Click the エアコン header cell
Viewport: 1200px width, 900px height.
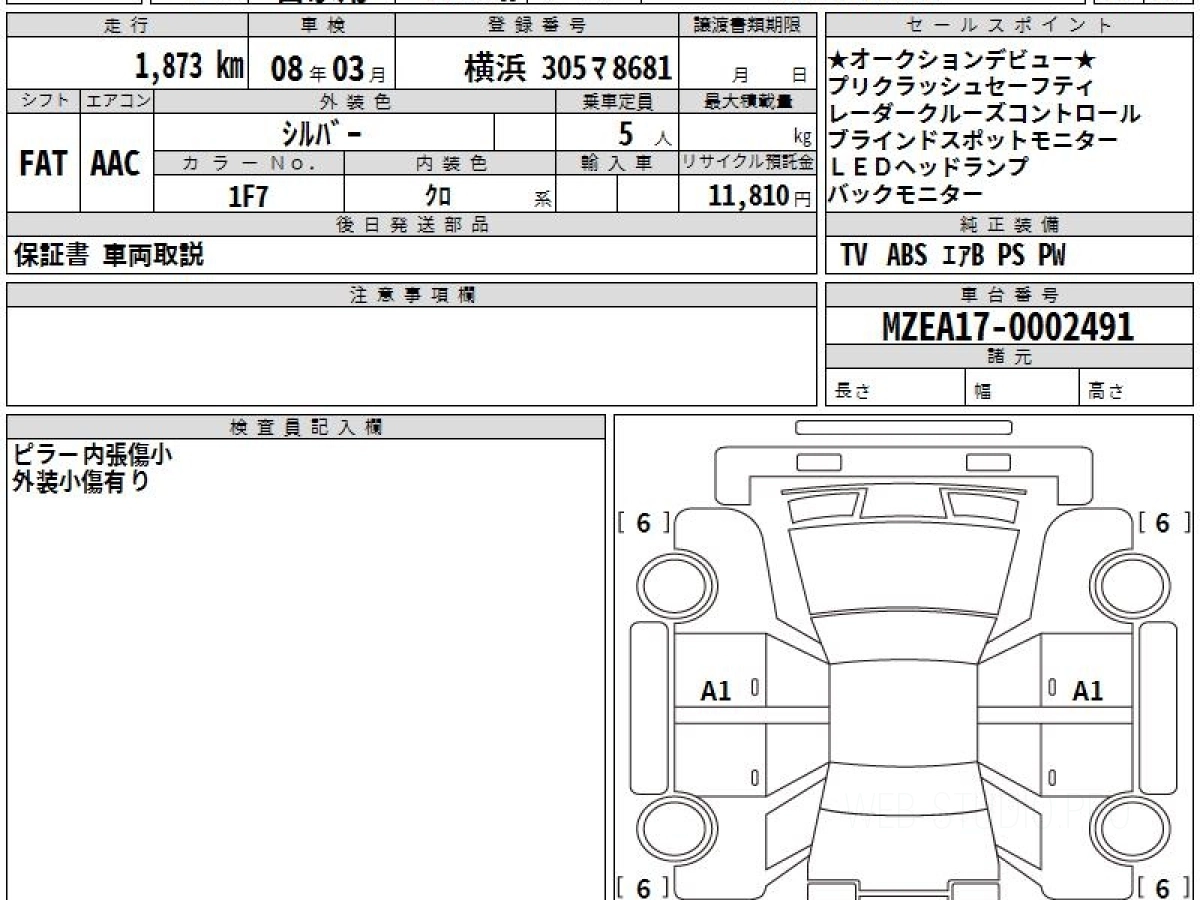click(117, 101)
